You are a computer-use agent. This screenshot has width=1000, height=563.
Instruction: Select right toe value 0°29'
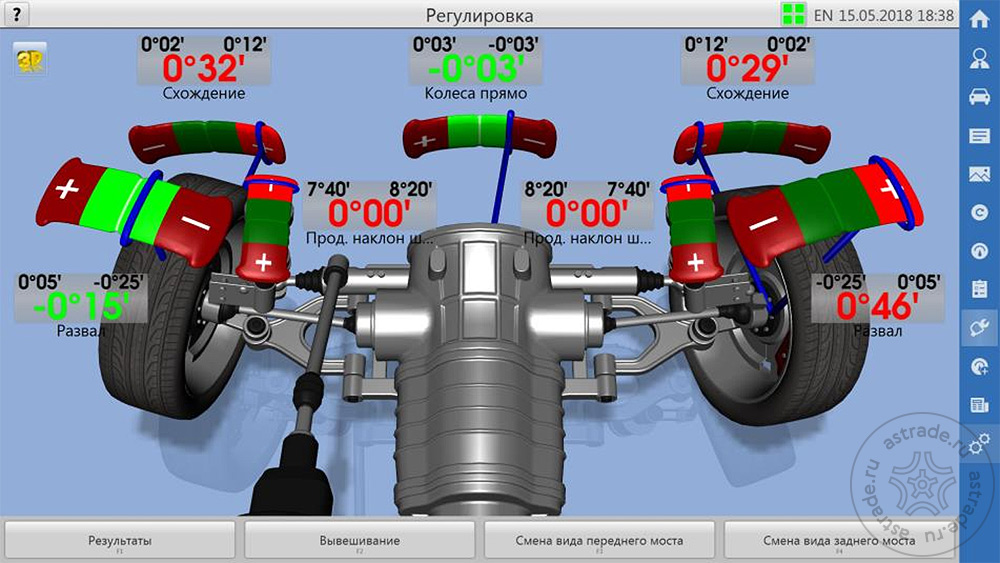[747, 68]
